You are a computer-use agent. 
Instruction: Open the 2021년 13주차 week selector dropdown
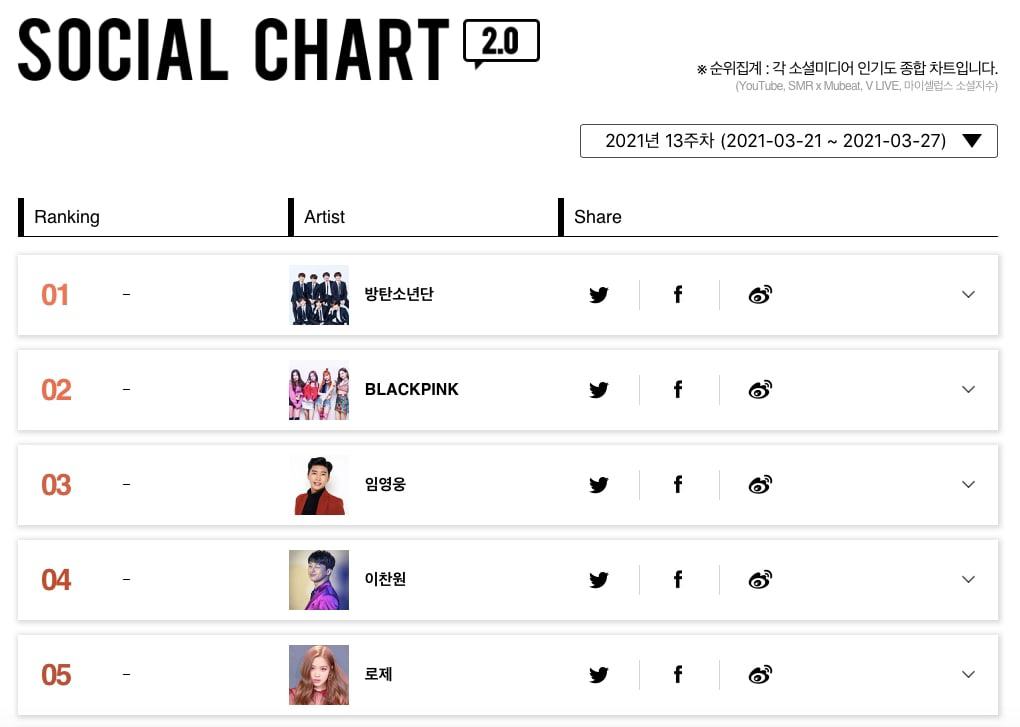788,141
